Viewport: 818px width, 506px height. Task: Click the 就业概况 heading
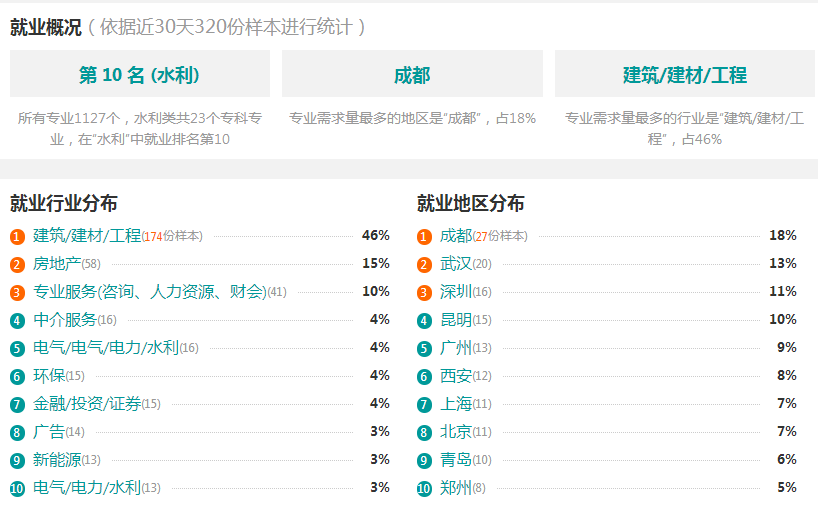tap(46, 27)
